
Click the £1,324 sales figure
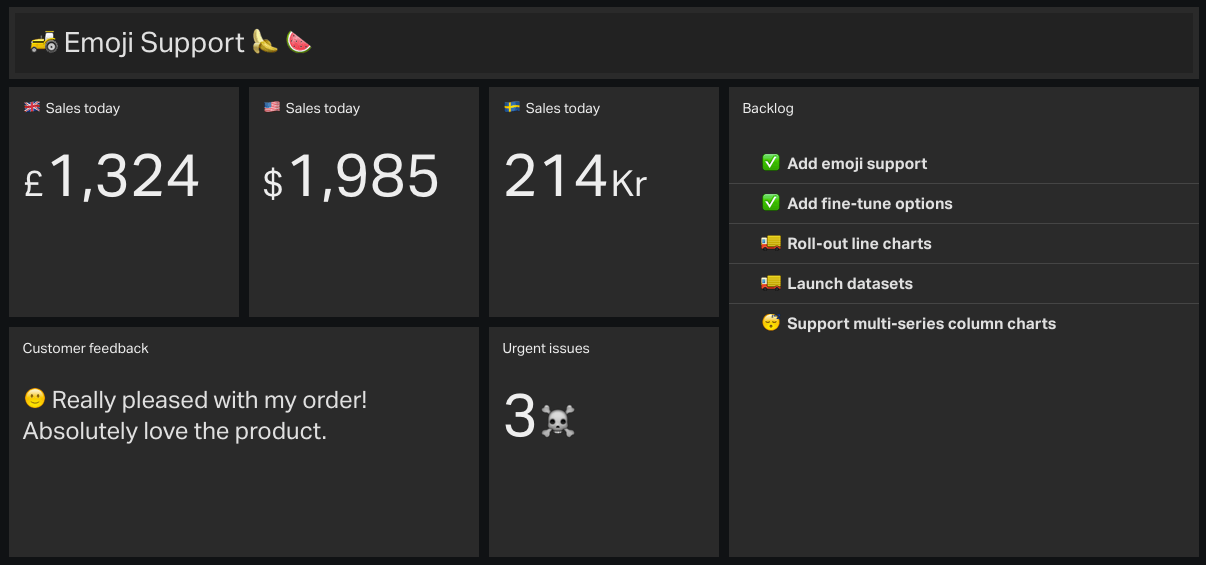click(x=112, y=177)
